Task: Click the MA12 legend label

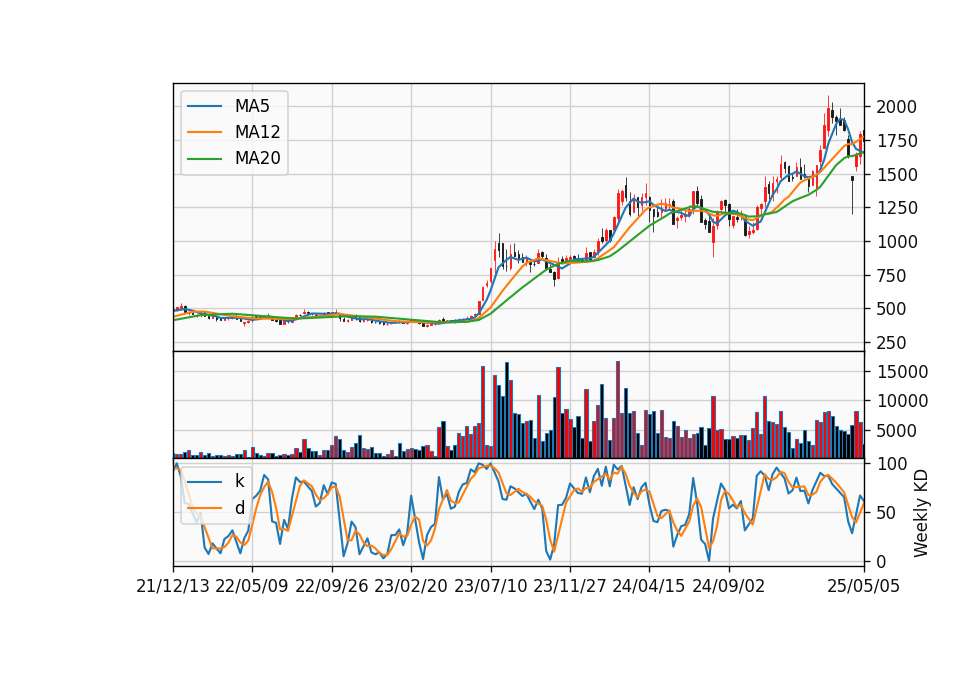Action: (257, 132)
